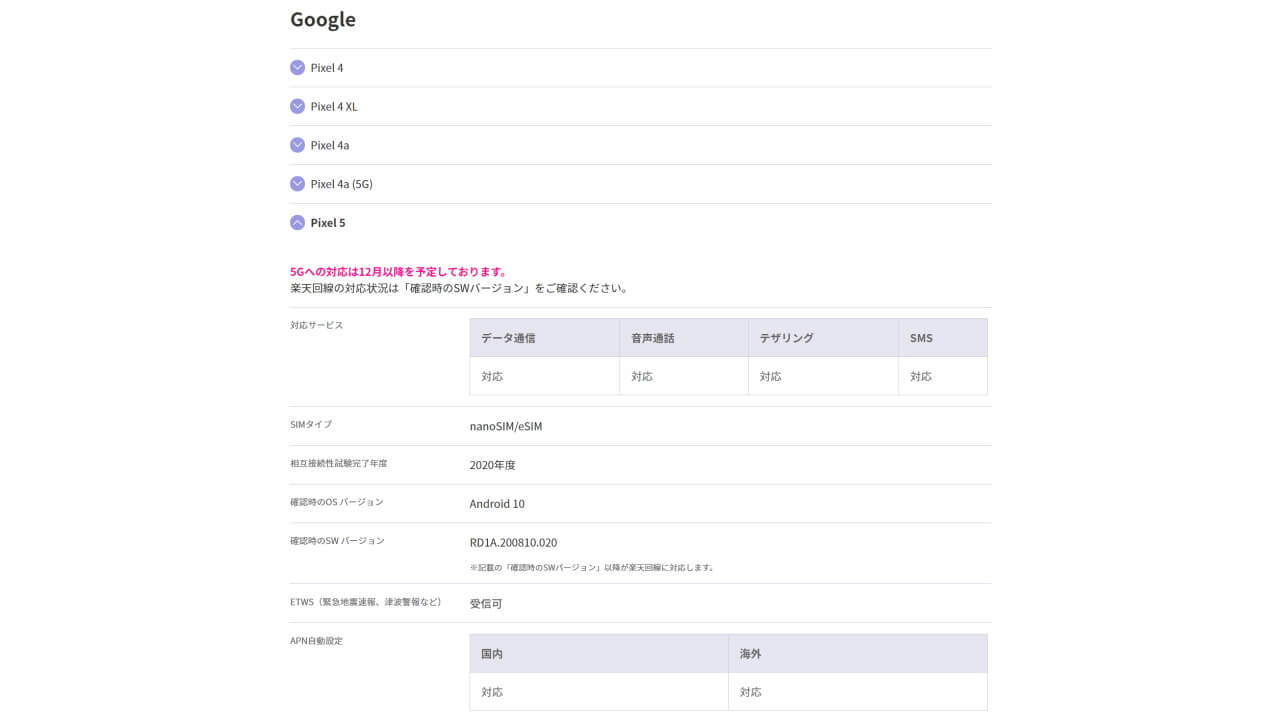This screenshot has width=1280, height=720.
Task: Click the RD1A.200810.020 software version text
Action: [x=513, y=543]
